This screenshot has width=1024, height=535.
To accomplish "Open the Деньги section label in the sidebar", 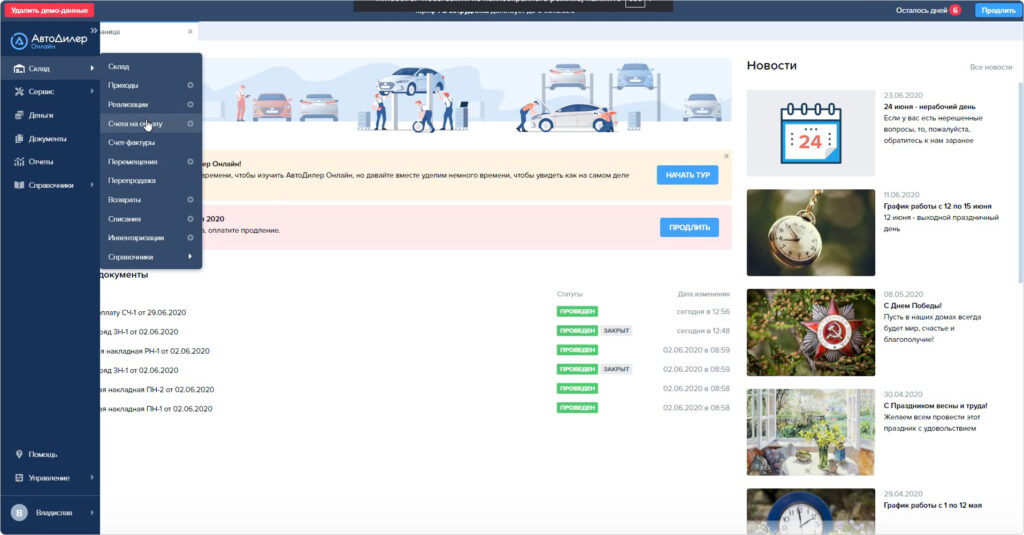I will point(40,115).
